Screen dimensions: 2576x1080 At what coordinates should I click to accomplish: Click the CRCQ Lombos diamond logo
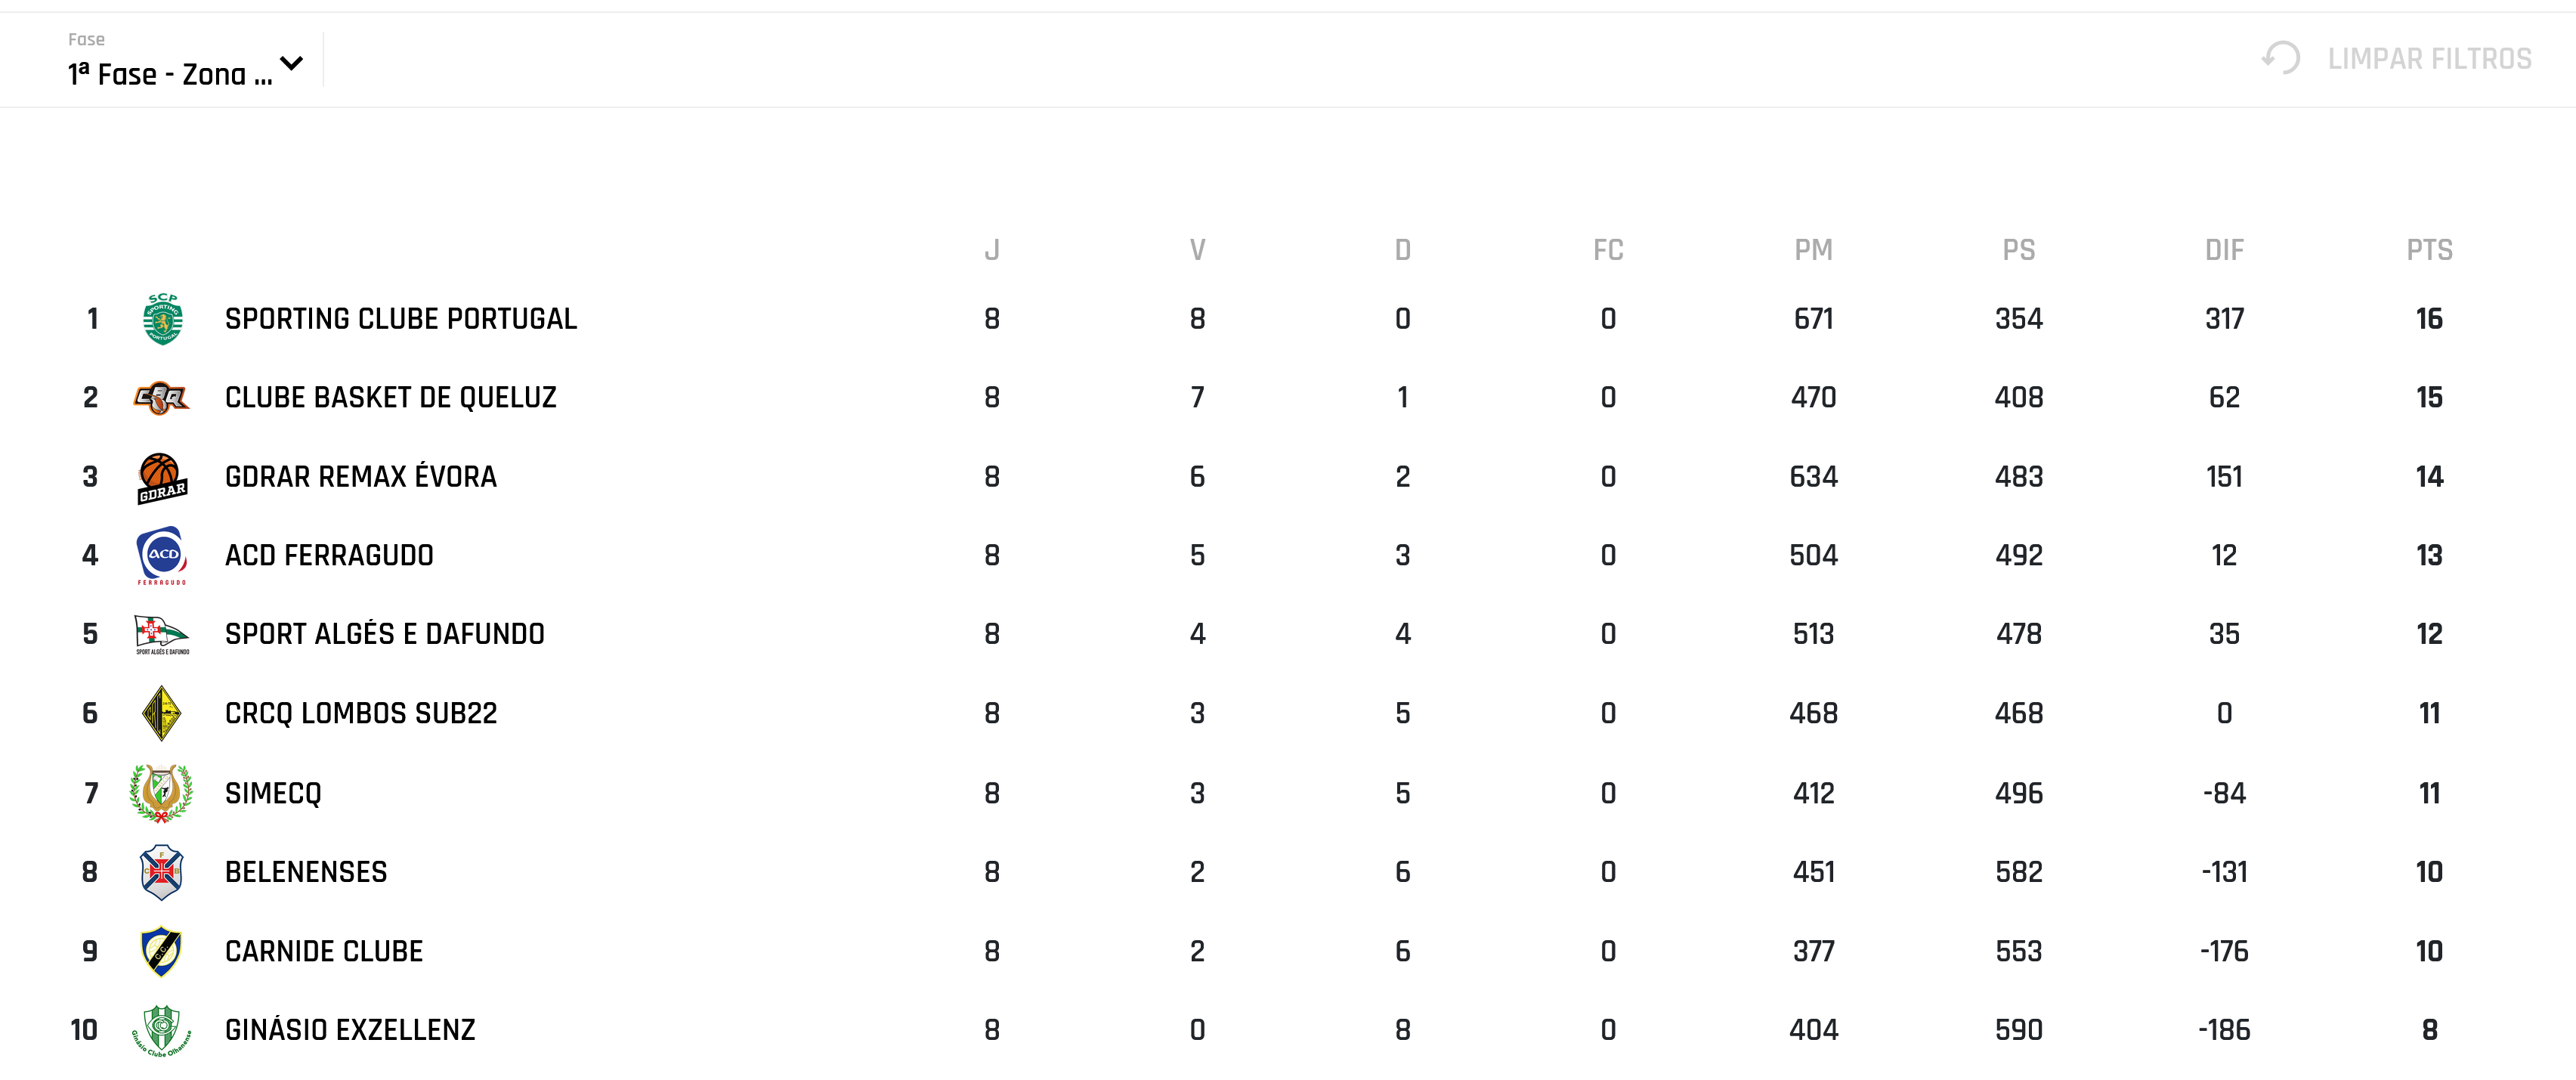pos(162,713)
